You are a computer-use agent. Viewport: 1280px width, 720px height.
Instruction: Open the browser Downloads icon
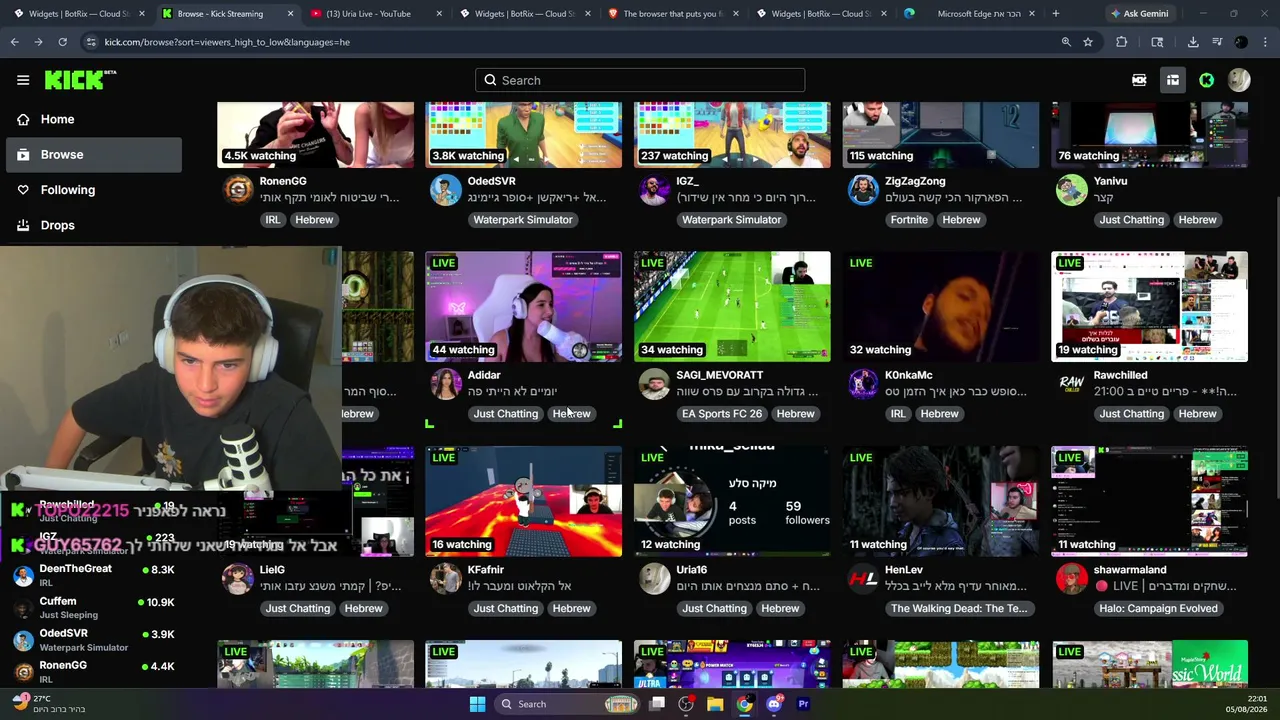pos(1193,42)
